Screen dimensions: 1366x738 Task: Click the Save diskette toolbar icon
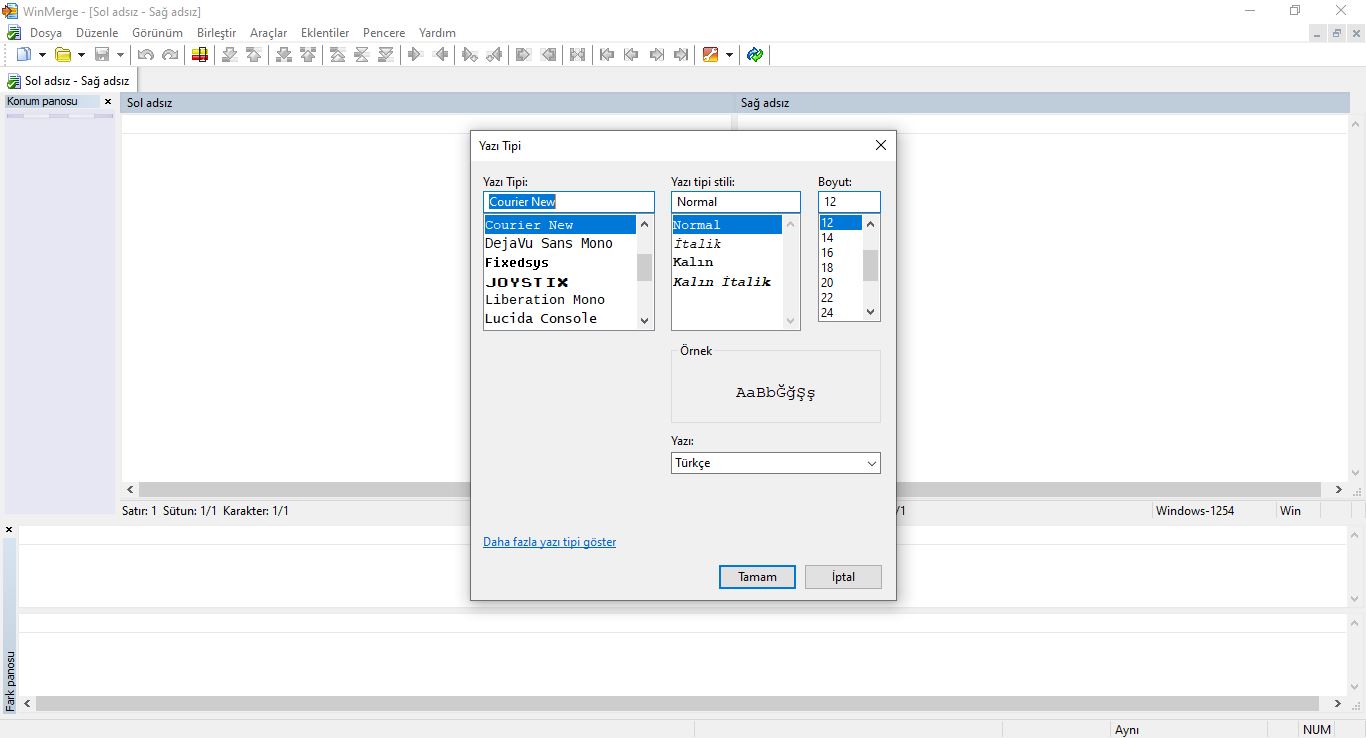click(x=102, y=55)
